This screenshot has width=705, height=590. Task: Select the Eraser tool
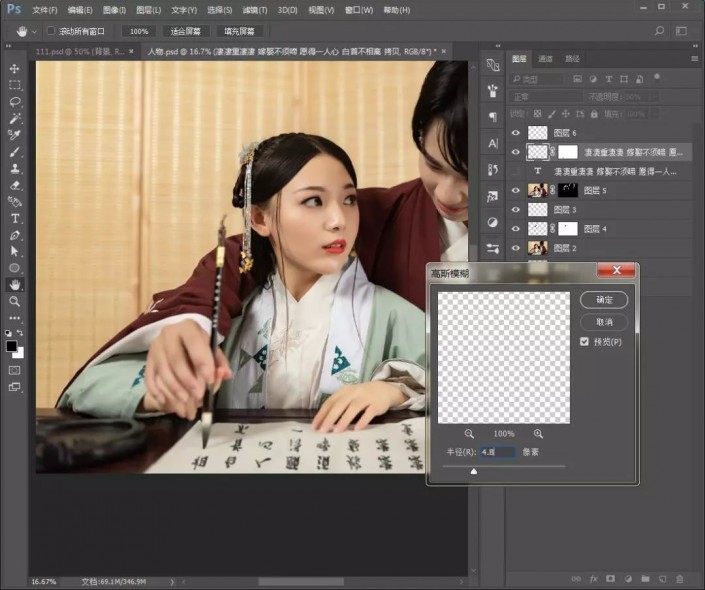(14, 185)
